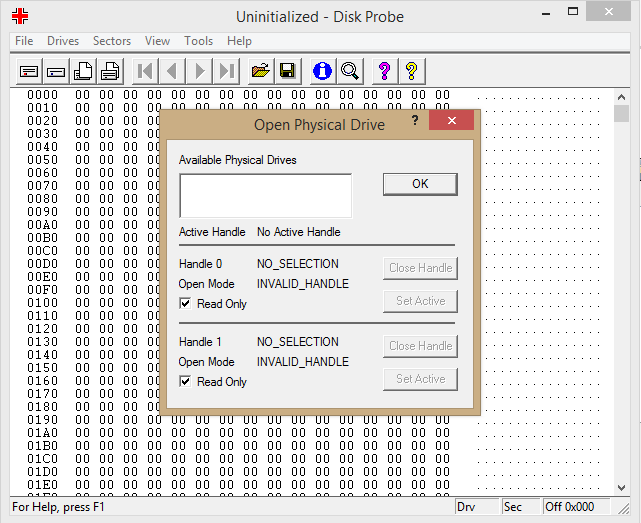The height and width of the screenshot is (523, 641).
Task: Click the hex offset row 01E0
Action: point(43,485)
